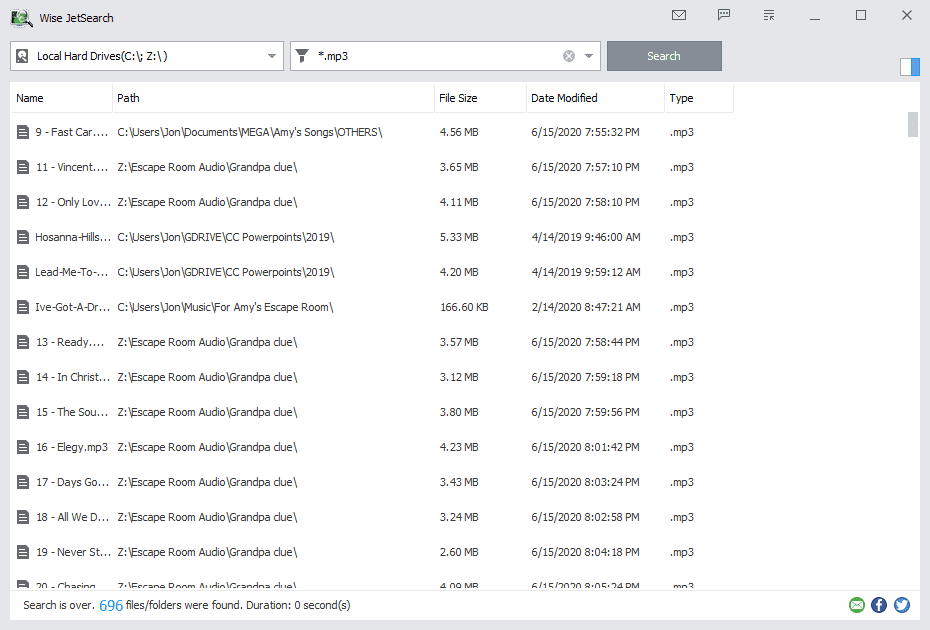This screenshot has width=930, height=630.
Task: Select the Lead-Me-To file name
Action: click(72, 272)
